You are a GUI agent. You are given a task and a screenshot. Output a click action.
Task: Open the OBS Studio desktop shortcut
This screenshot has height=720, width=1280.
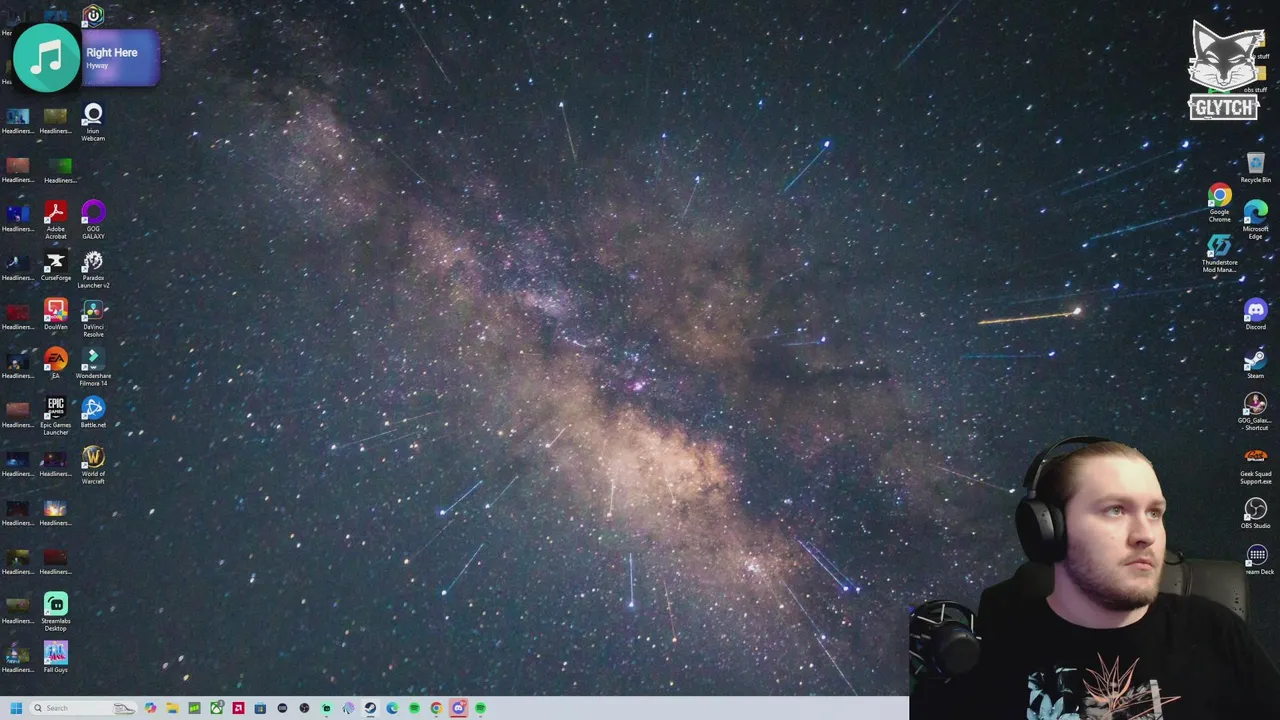[x=1255, y=514]
